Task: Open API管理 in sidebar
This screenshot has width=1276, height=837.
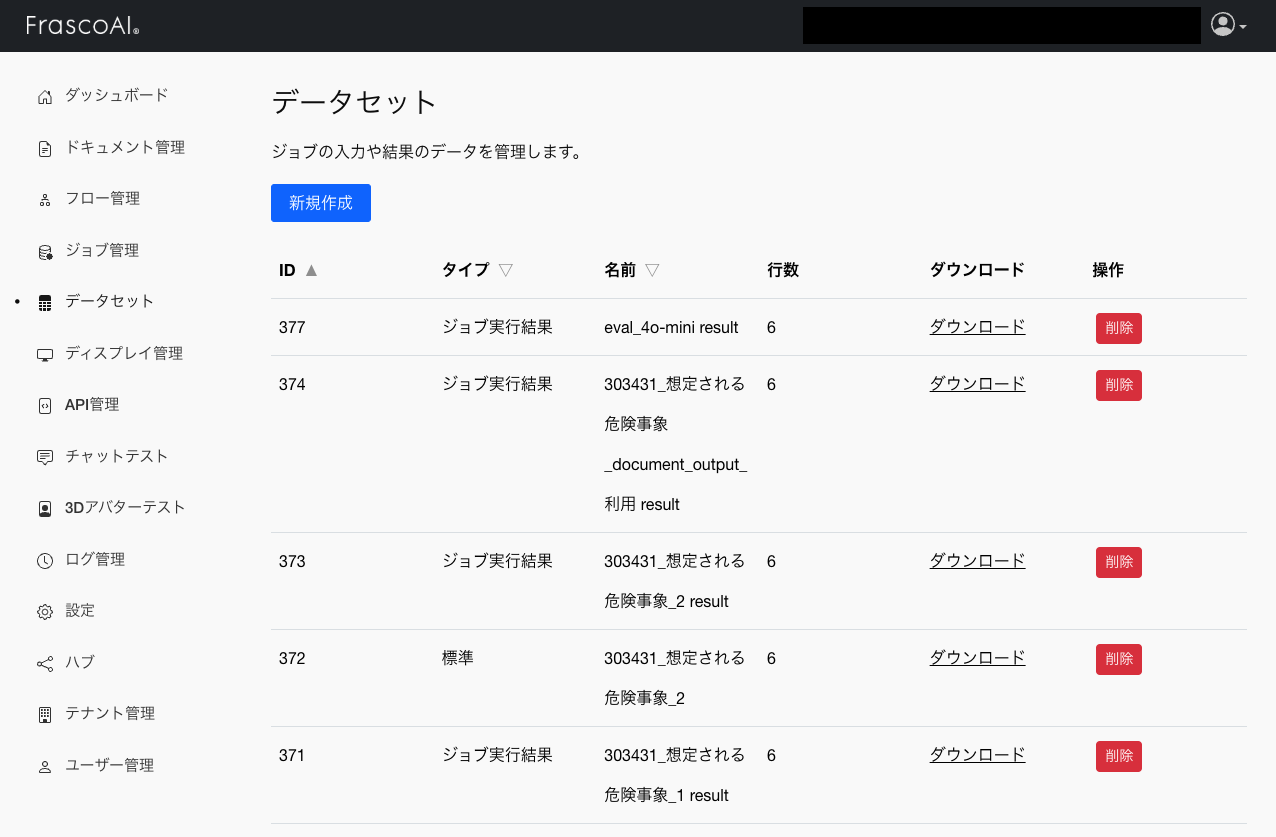Action: 92,404
